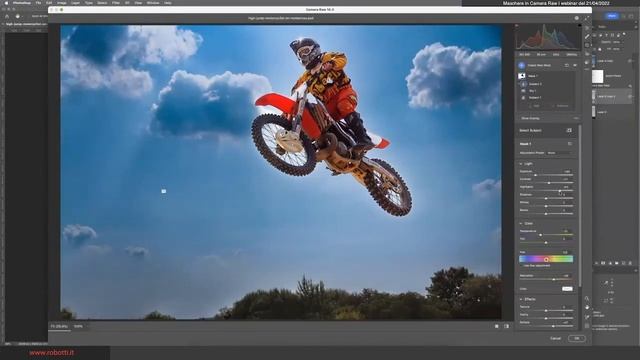Viewport: 640px width, 360px height.
Task: Open the Filter menu
Action: [x=116, y=2]
